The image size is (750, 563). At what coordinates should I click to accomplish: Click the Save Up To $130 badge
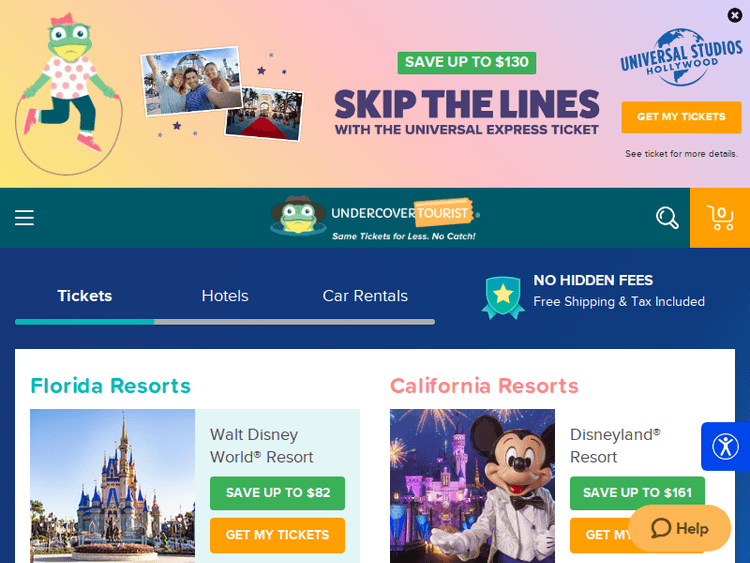coord(467,63)
